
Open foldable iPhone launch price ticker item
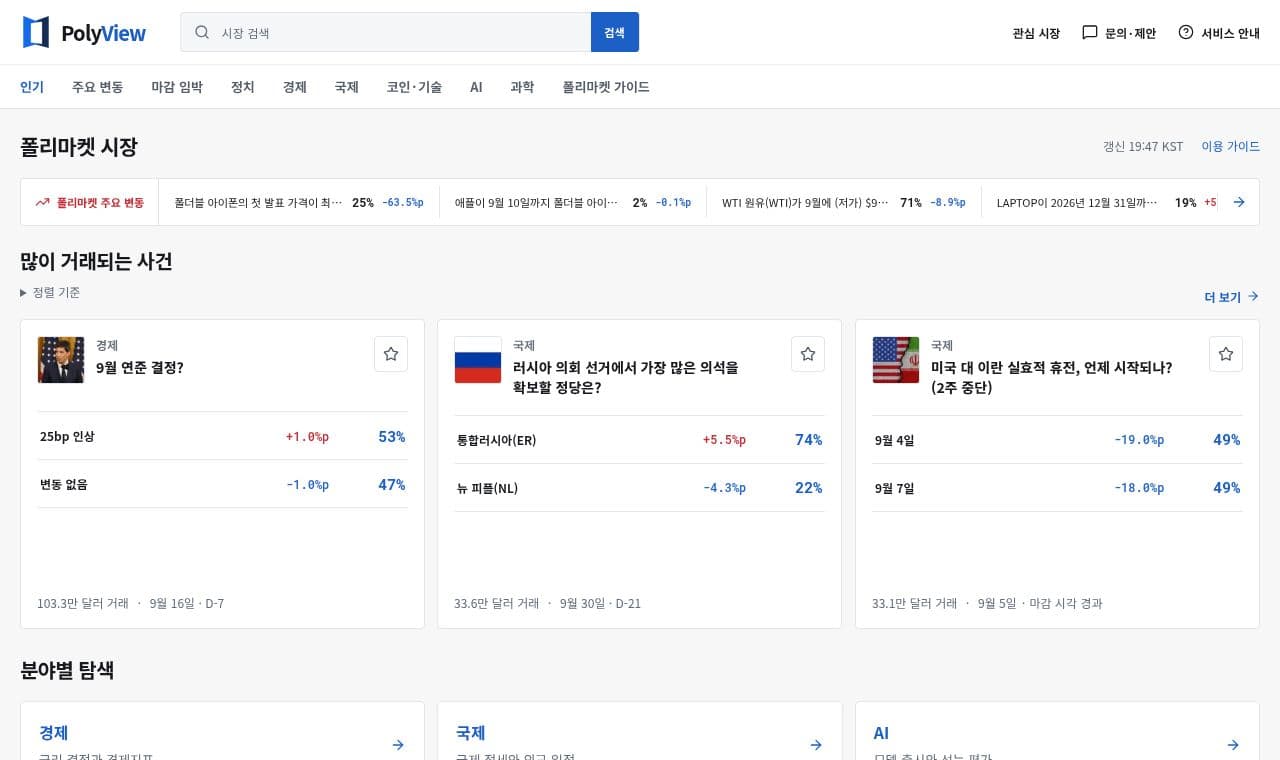pyautogui.click(x=299, y=202)
